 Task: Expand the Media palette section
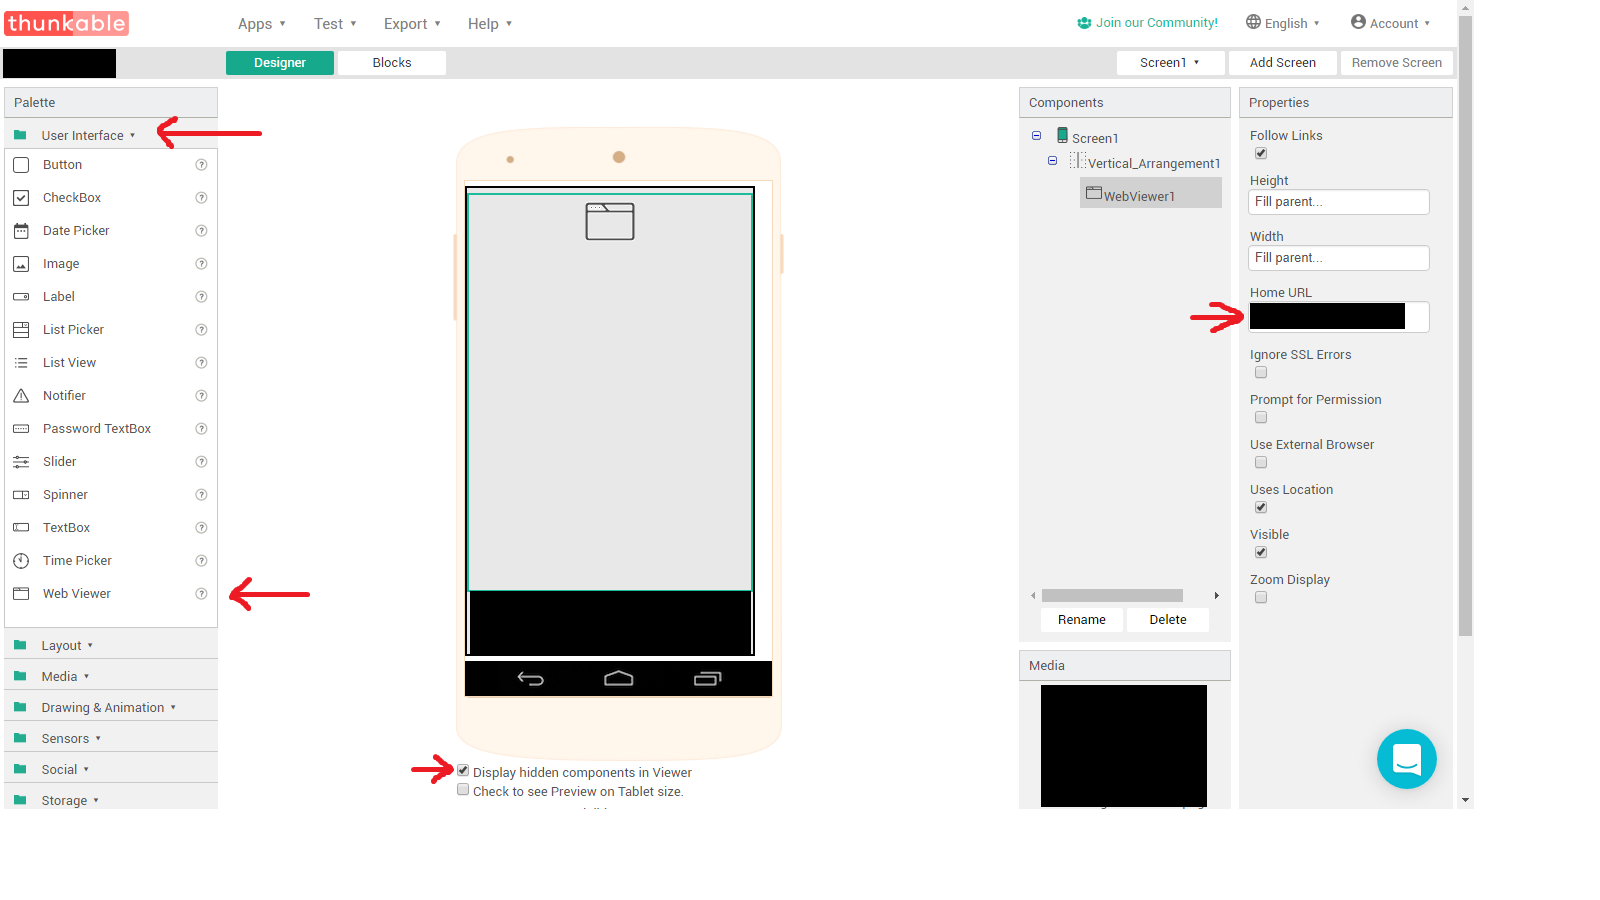coord(111,677)
